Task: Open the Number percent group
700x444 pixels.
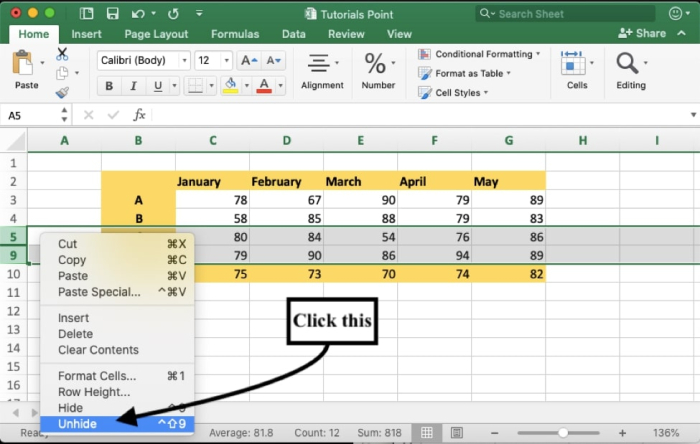Action: coord(378,71)
